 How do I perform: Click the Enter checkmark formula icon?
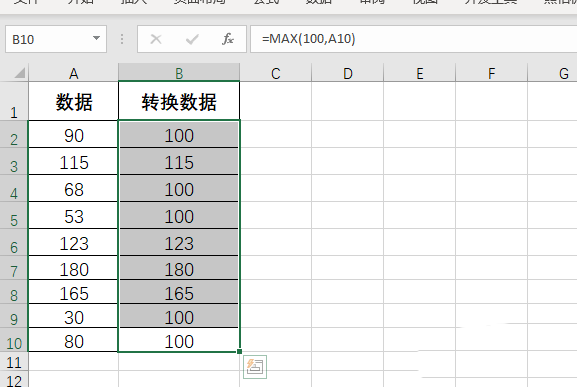[192, 39]
